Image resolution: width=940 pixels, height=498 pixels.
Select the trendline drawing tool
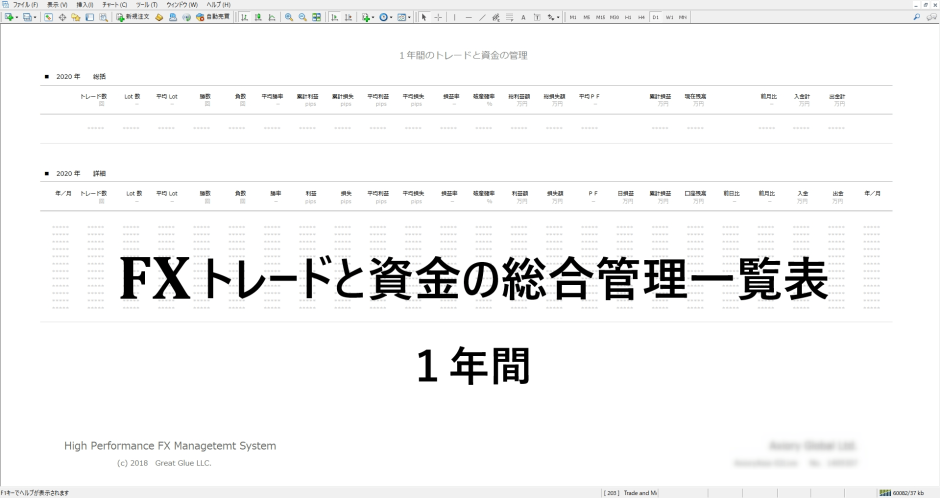point(482,17)
